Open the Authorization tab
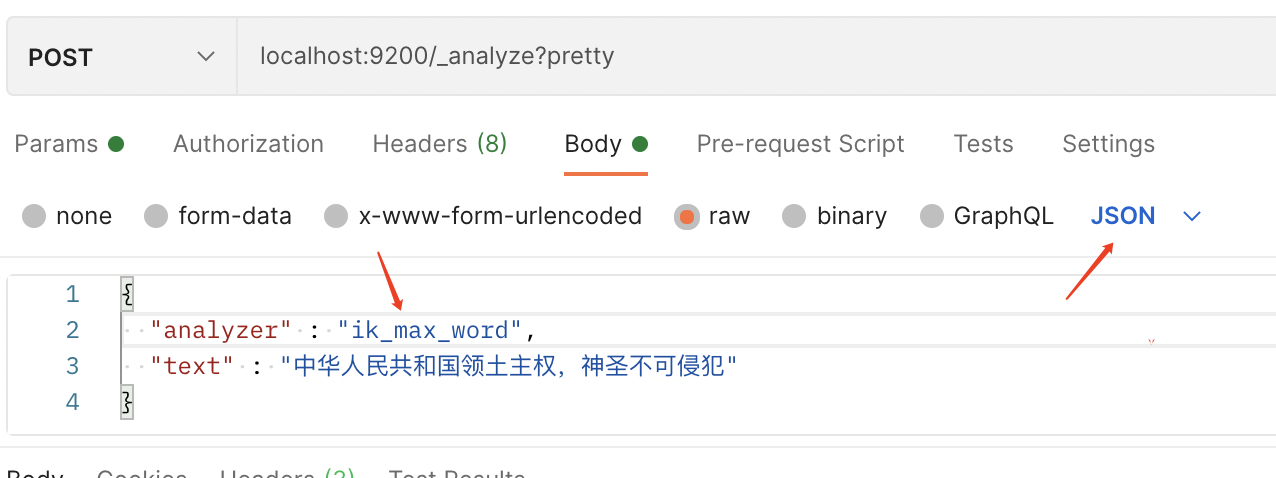Image resolution: width=1276 pixels, height=478 pixels. coord(248,144)
